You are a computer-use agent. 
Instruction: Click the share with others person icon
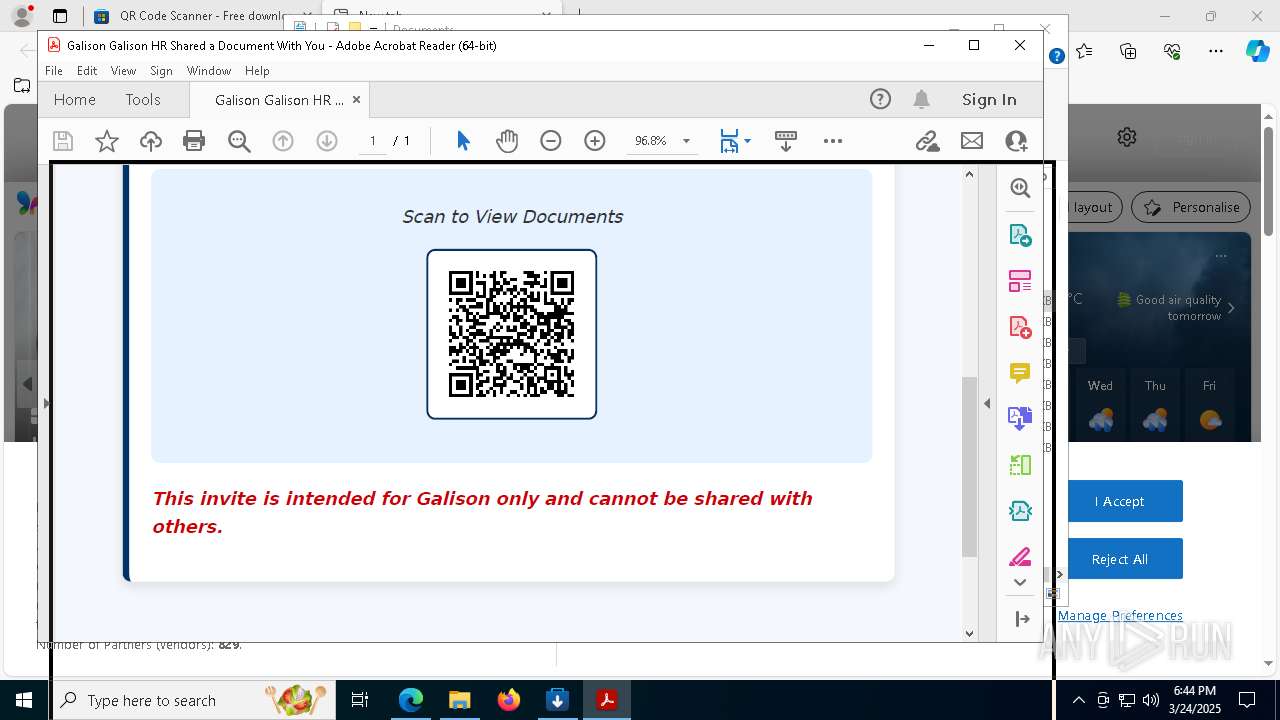click(1017, 141)
